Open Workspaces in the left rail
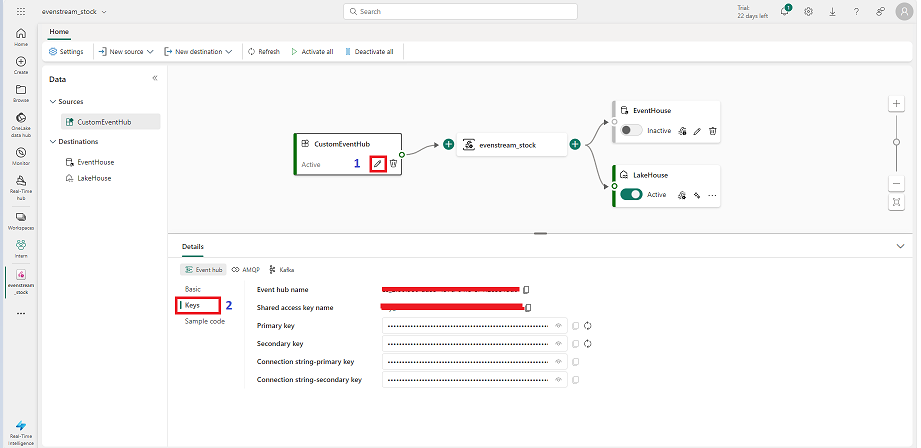This screenshot has height=448, width=921. pos(21,221)
